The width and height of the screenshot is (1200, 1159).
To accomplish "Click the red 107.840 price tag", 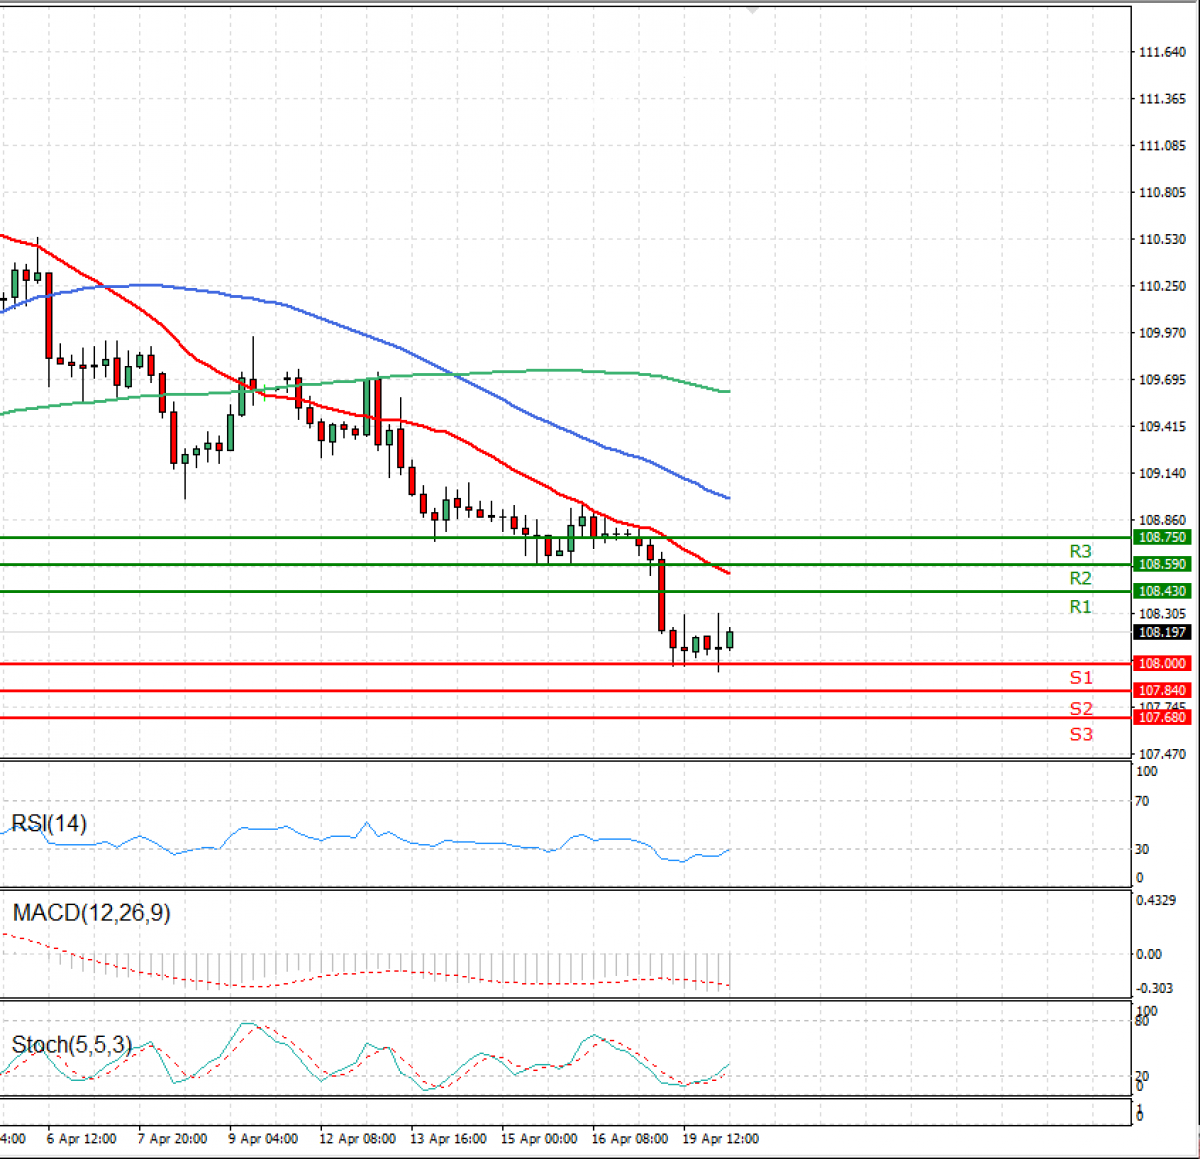I will pyautogui.click(x=1162, y=691).
